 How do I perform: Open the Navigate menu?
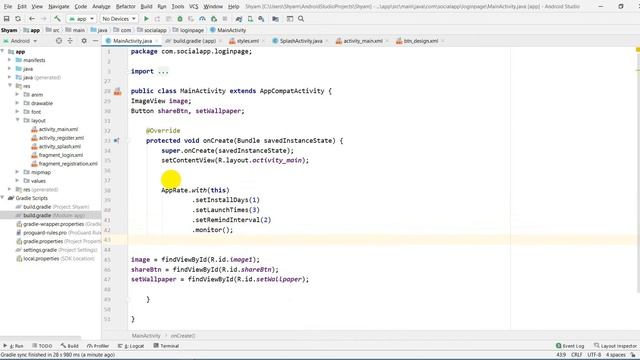59,7
